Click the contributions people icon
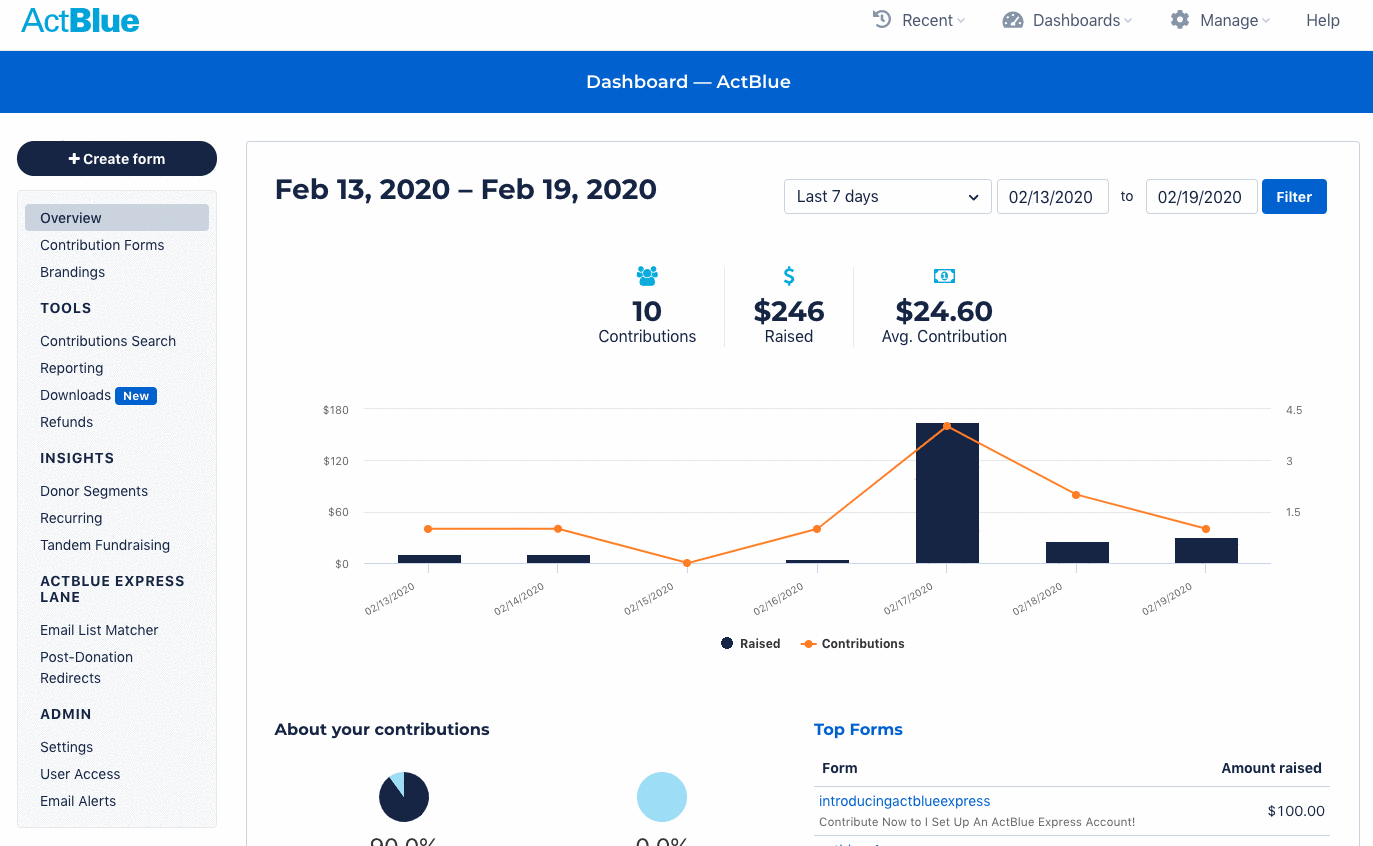 pos(647,275)
